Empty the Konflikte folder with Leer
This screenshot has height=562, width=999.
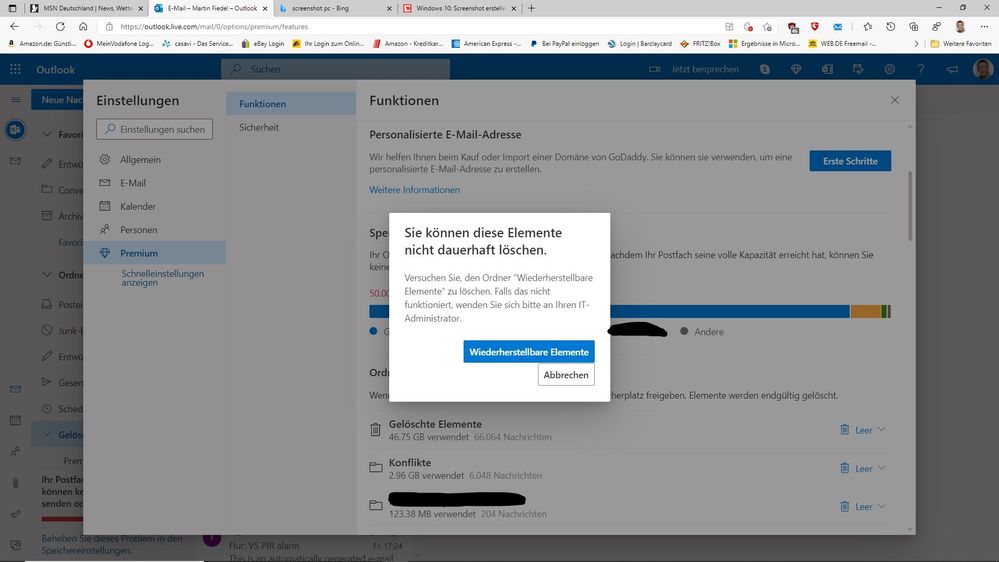tap(856, 468)
